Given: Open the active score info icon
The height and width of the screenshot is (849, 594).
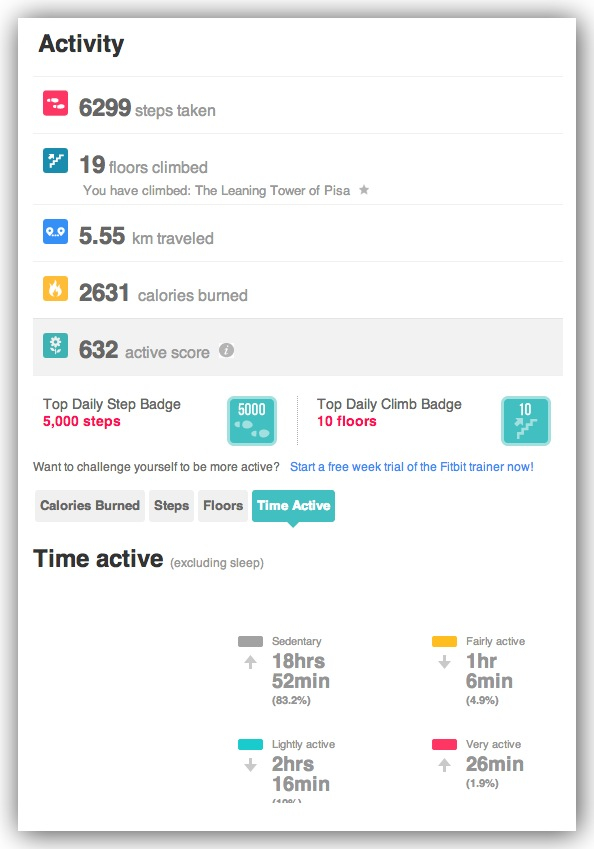Looking at the screenshot, I should coord(226,350).
